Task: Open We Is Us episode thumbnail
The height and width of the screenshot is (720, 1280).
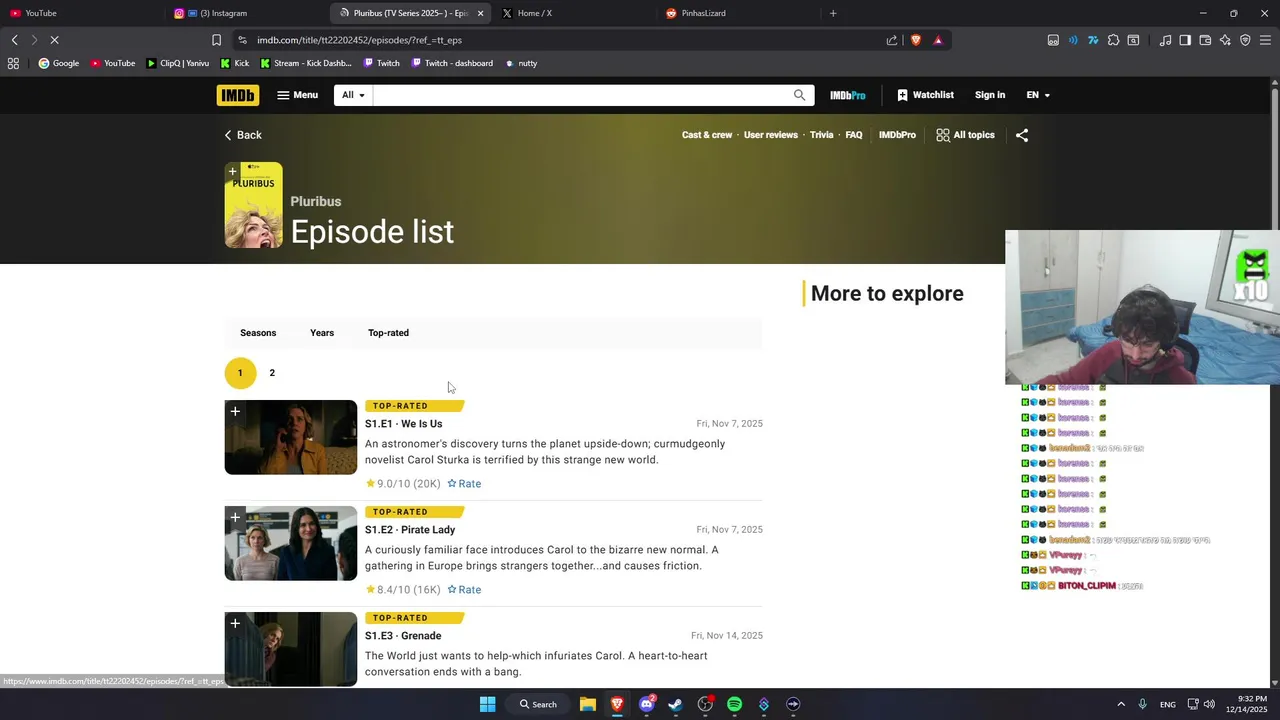Action: (291, 437)
